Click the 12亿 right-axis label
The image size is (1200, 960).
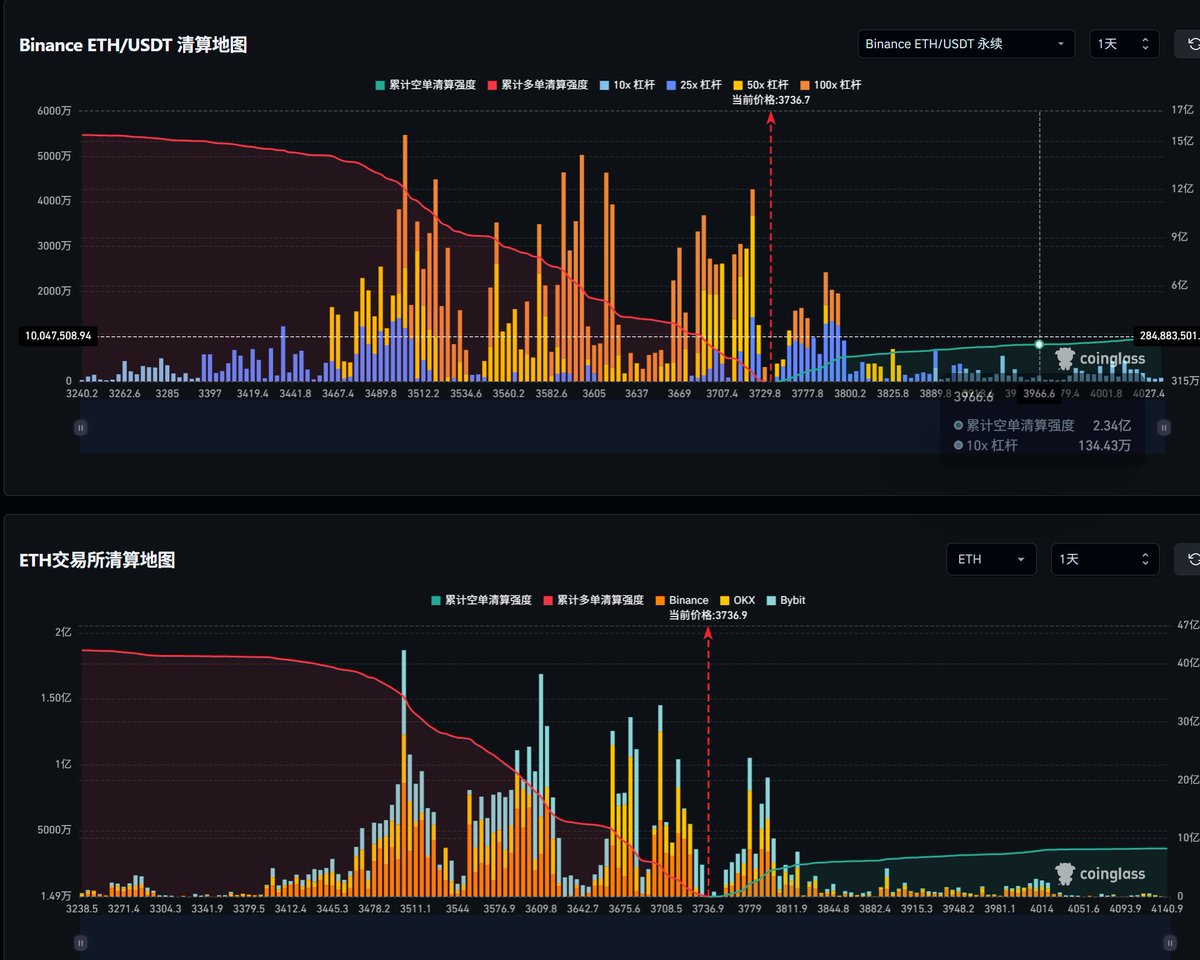coord(1183,189)
